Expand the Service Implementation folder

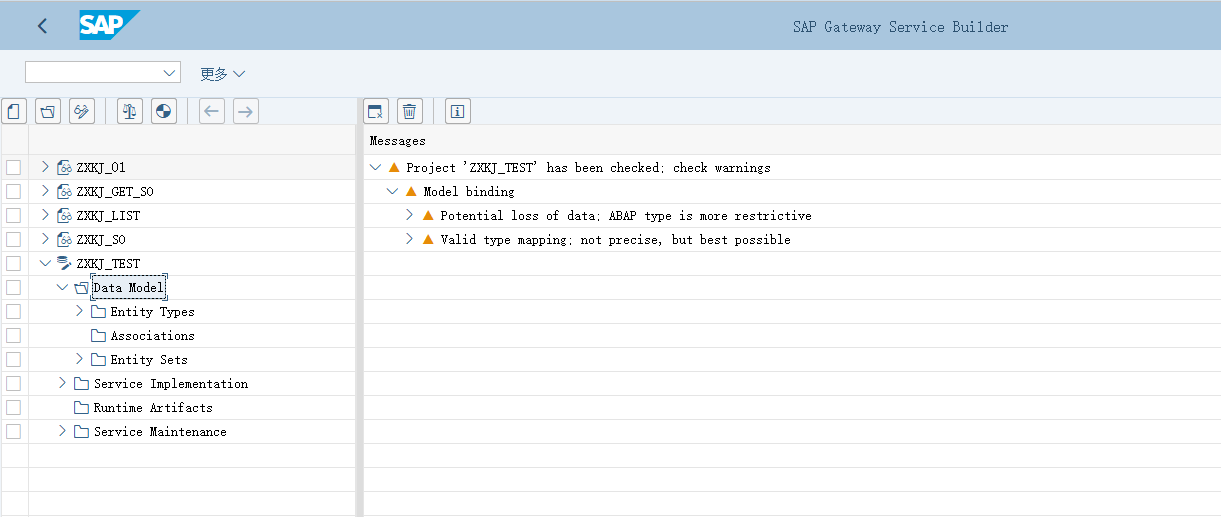coord(63,383)
